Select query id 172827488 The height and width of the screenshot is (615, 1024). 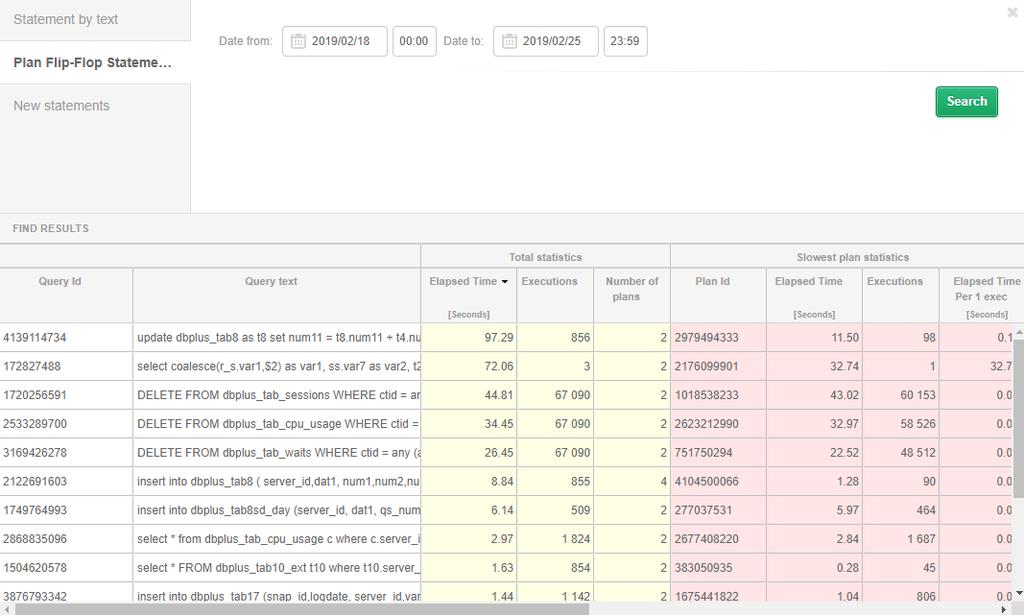(32, 366)
